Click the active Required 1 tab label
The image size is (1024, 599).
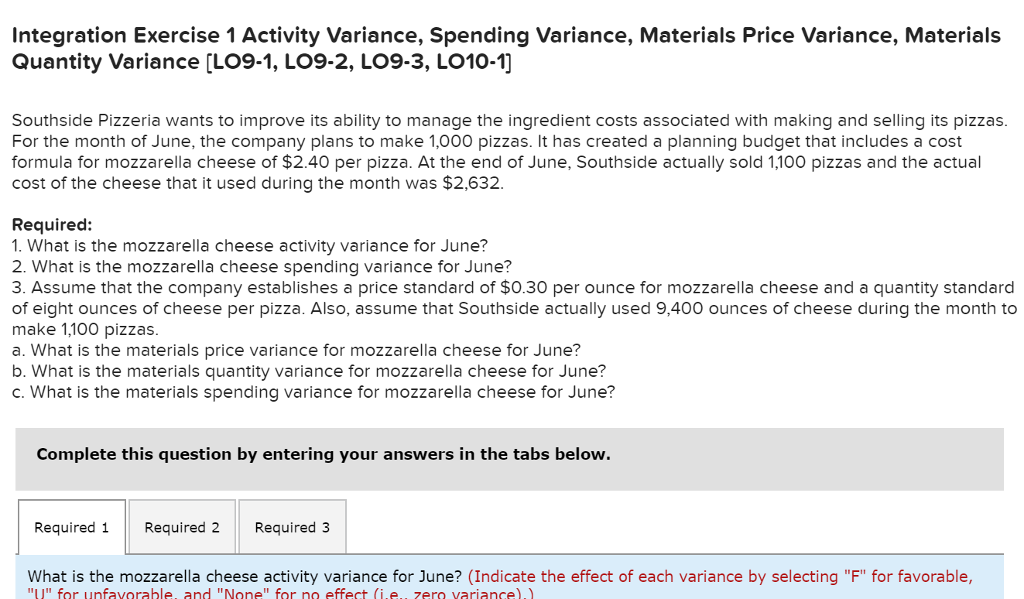pyautogui.click(x=71, y=527)
